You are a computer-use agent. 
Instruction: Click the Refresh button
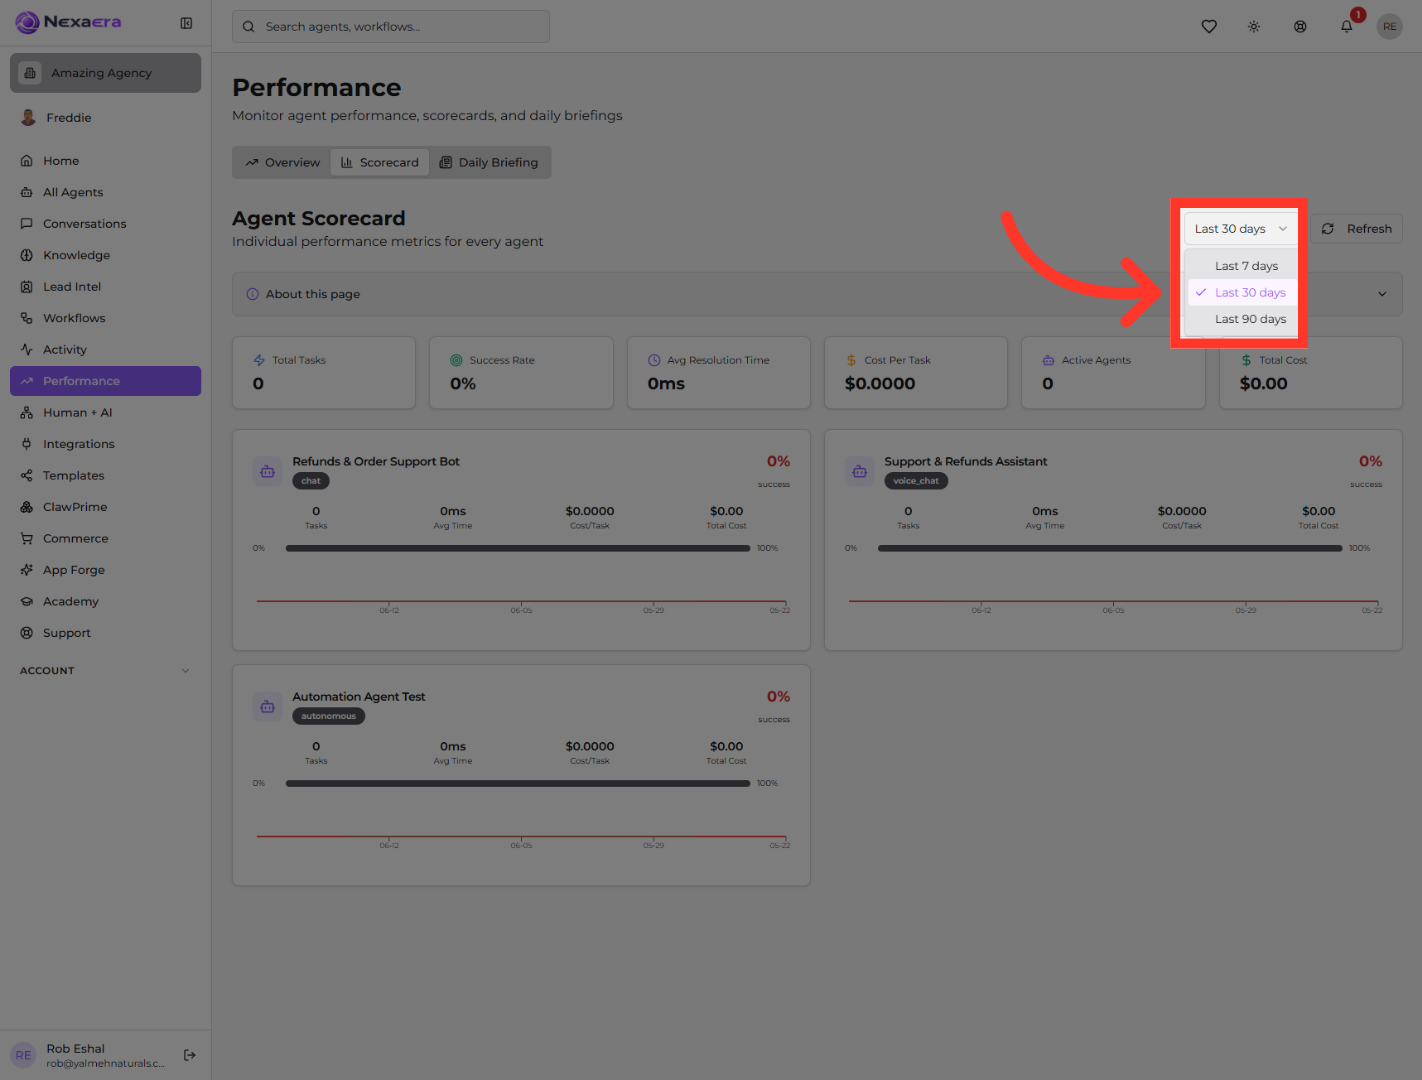1357,229
